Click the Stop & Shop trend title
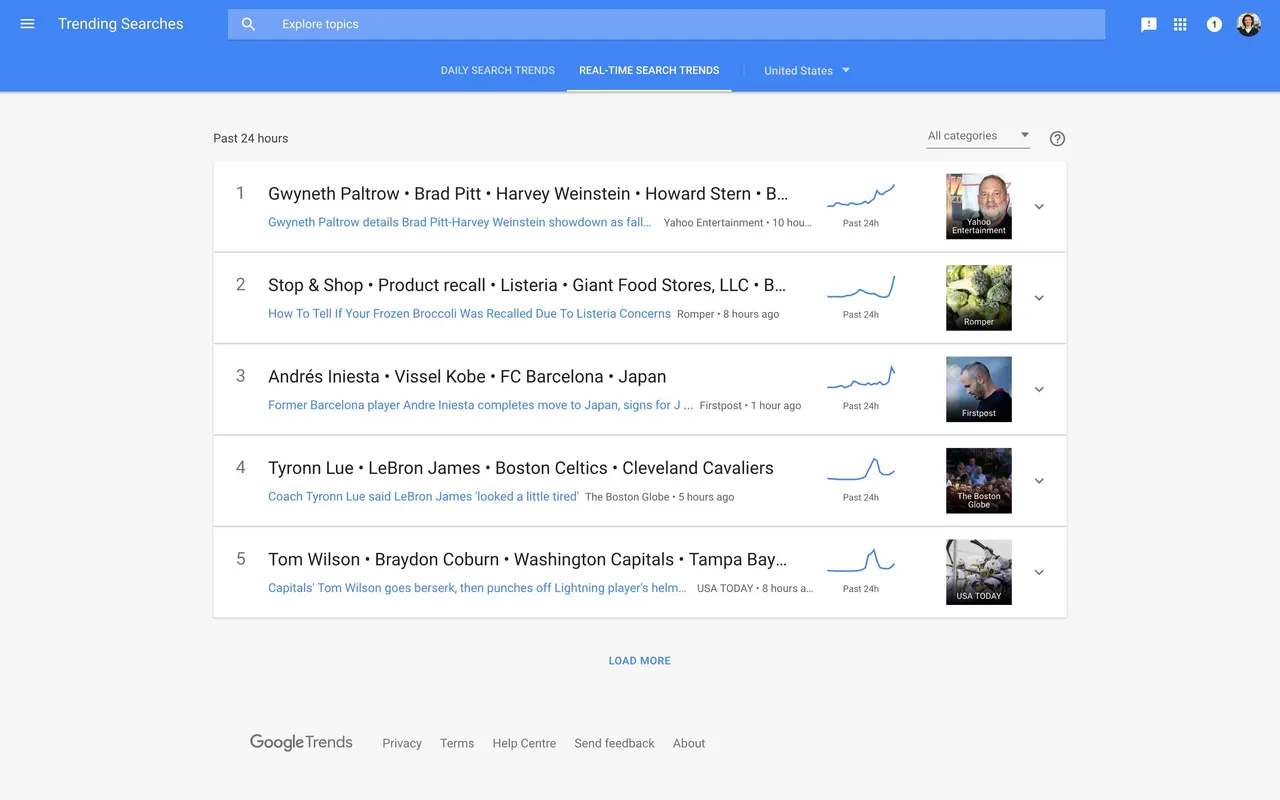 (527, 285)
